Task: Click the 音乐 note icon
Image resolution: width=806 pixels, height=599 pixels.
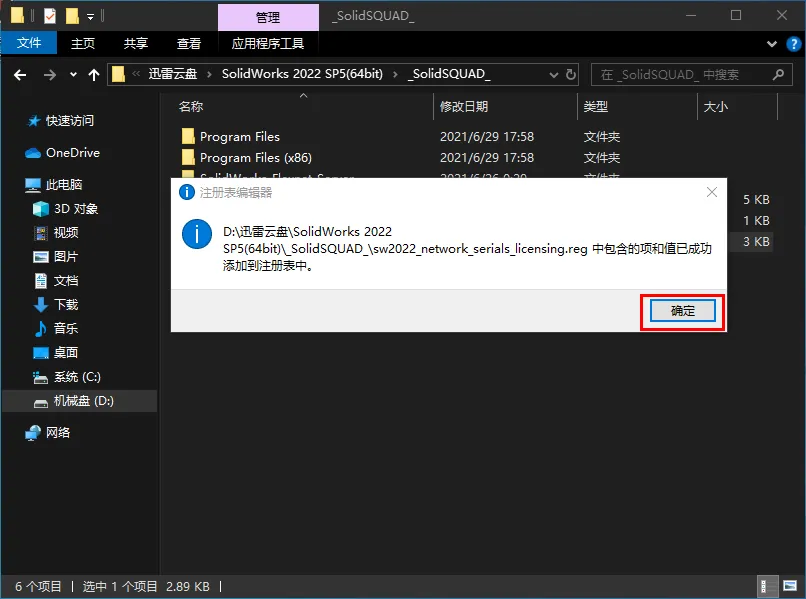Action: [x=40, y=329]
